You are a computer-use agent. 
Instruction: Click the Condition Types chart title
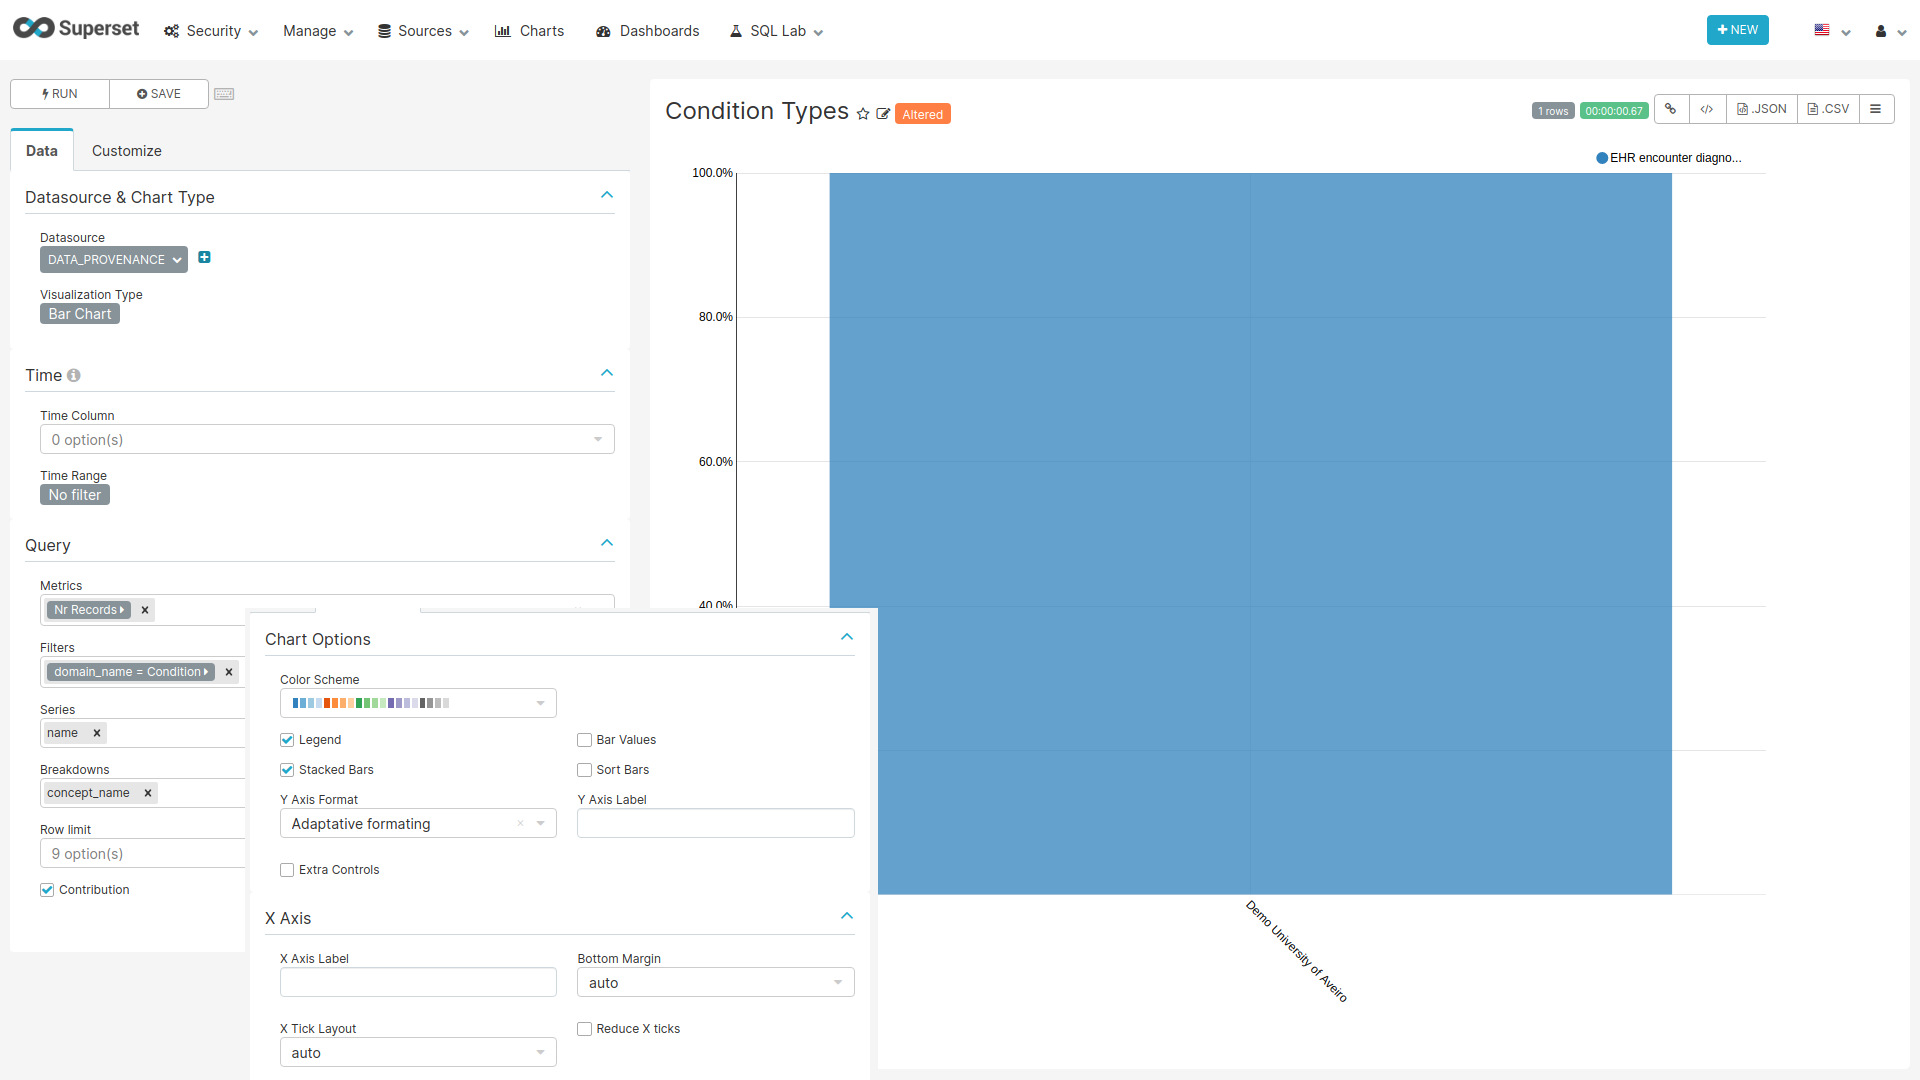(757, 111)
